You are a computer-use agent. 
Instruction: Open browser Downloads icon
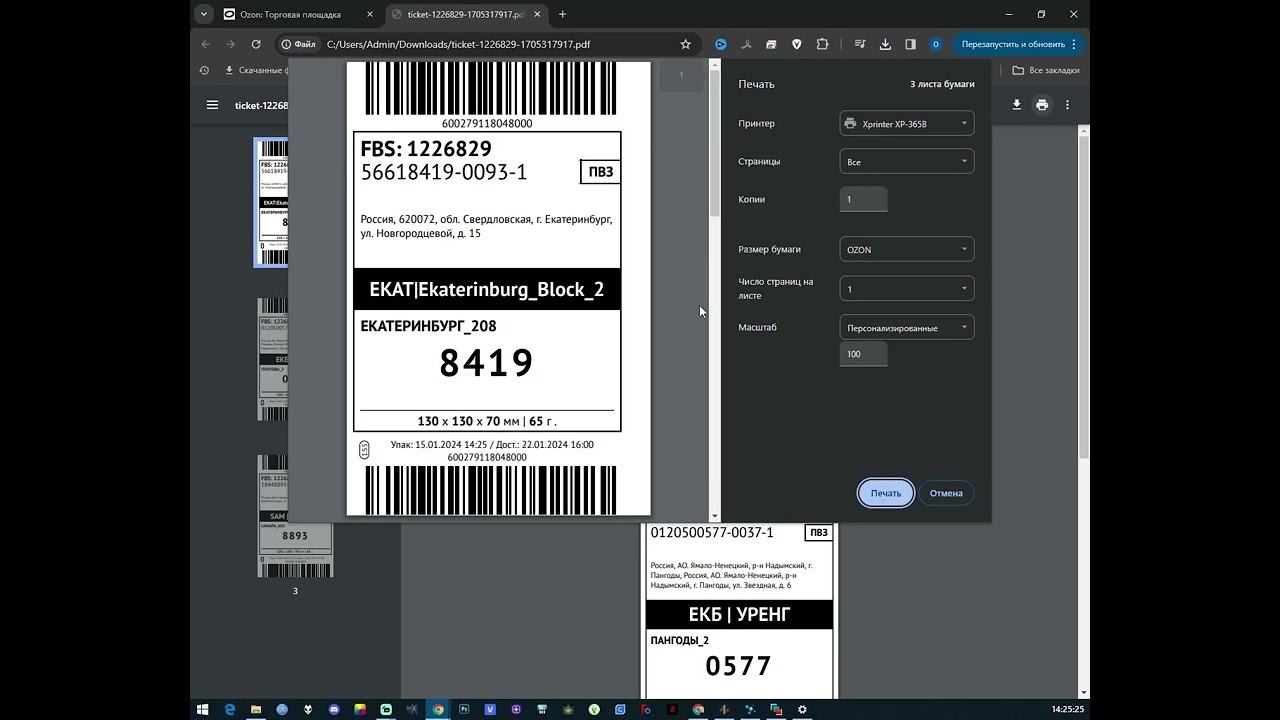pos(885,44)
